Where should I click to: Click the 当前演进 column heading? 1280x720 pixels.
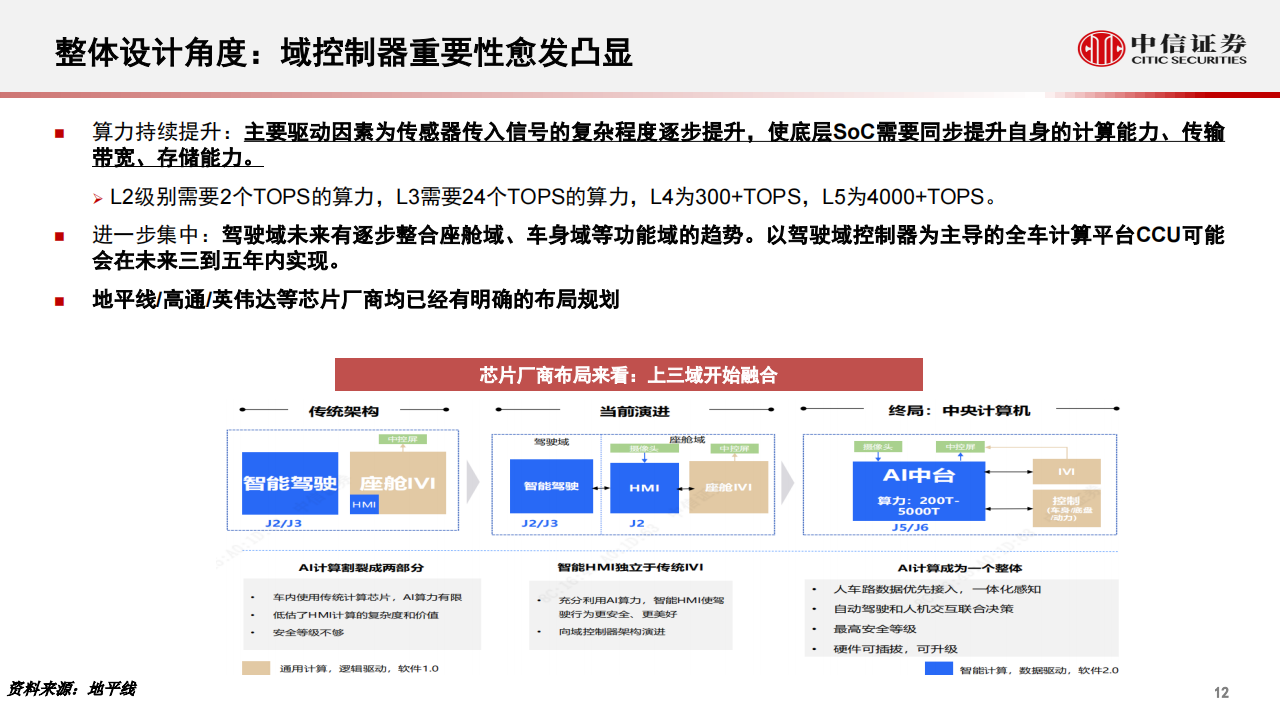(x=634, y=410)
